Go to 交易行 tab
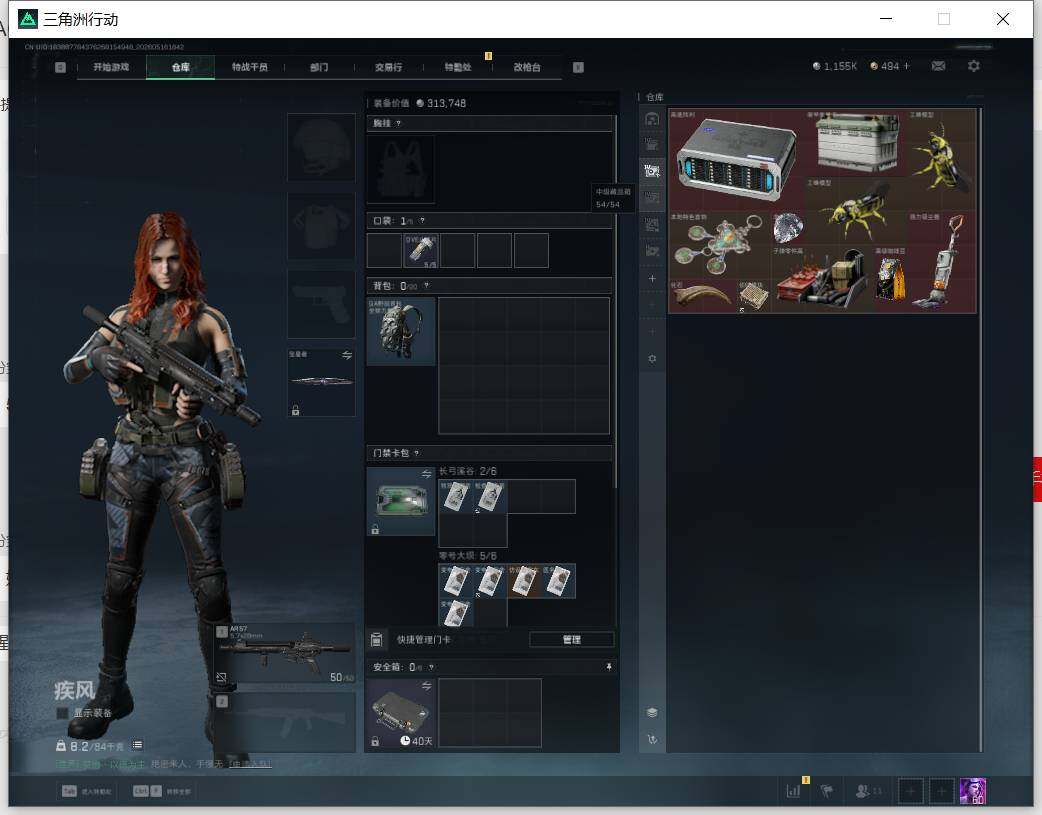The width and height of the screenshot is (1042, 815). [388, 67]
